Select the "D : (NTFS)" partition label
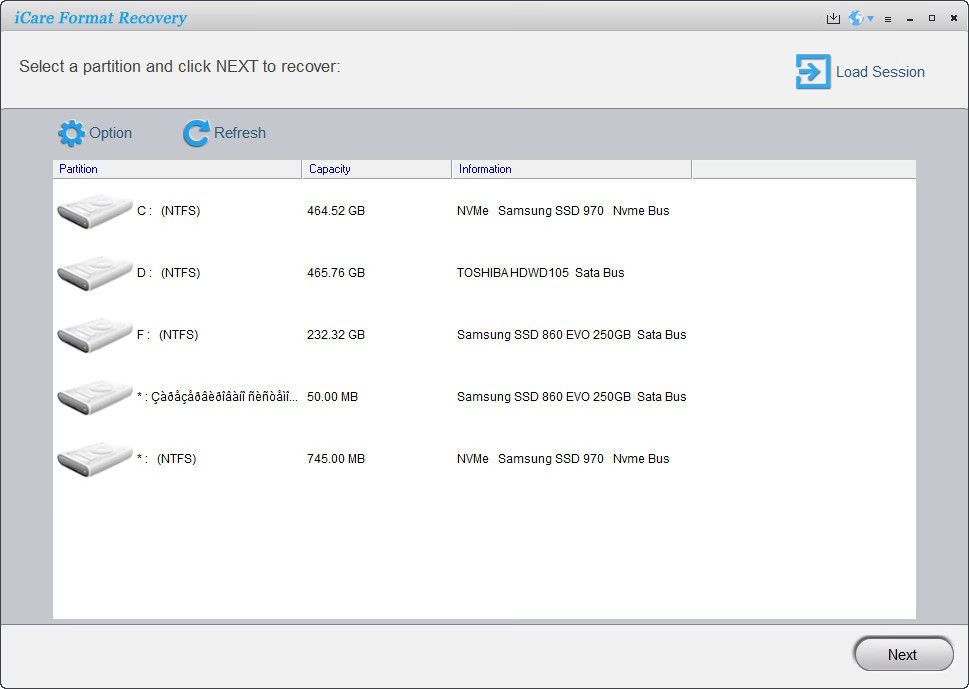The width and height of the screenshot is (969, 689). tap(169, 273)
